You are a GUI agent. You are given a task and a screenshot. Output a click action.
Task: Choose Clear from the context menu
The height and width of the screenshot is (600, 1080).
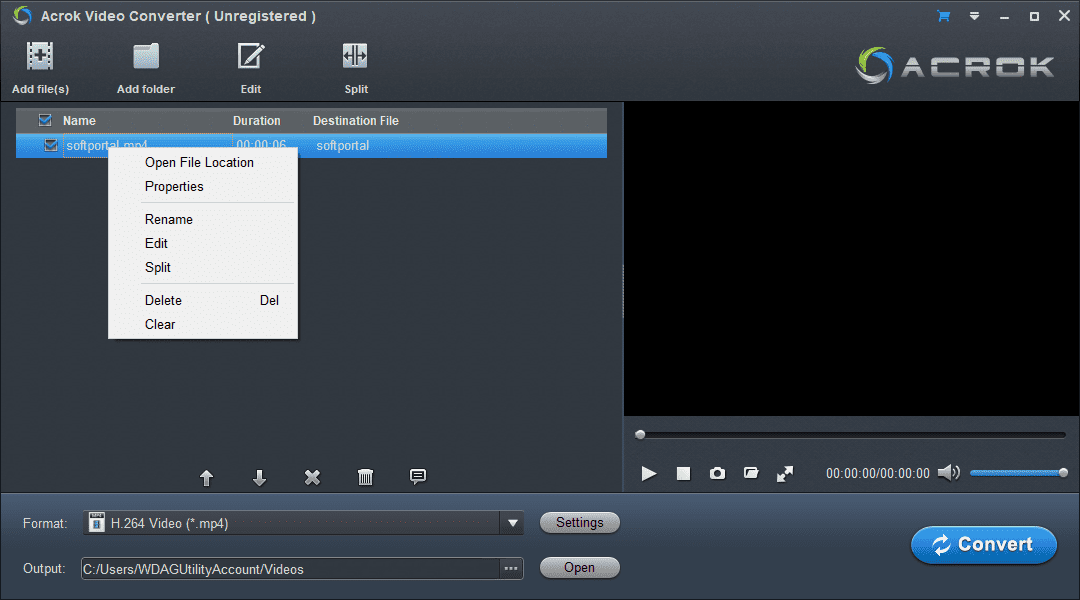pos(160,324)
